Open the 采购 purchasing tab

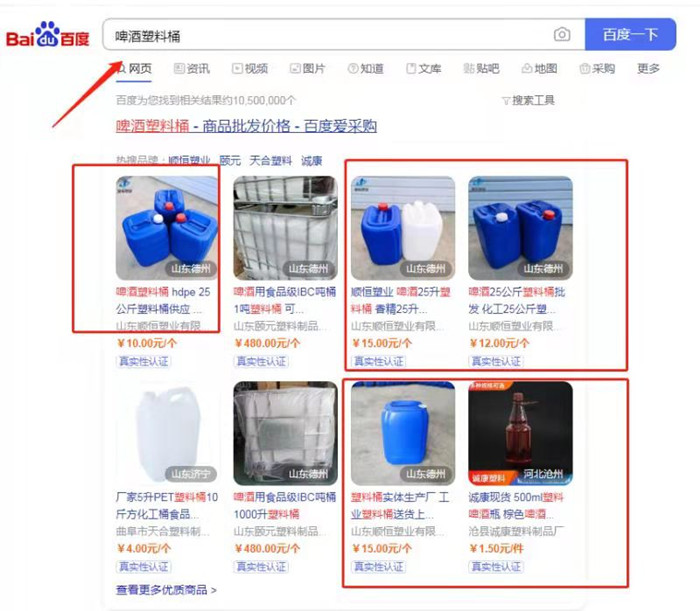(x=597, y=68)
